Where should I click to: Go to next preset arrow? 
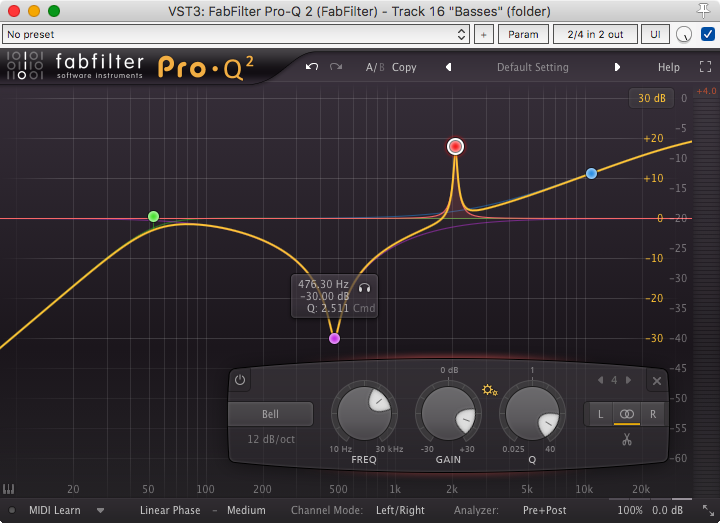[617, 67]
